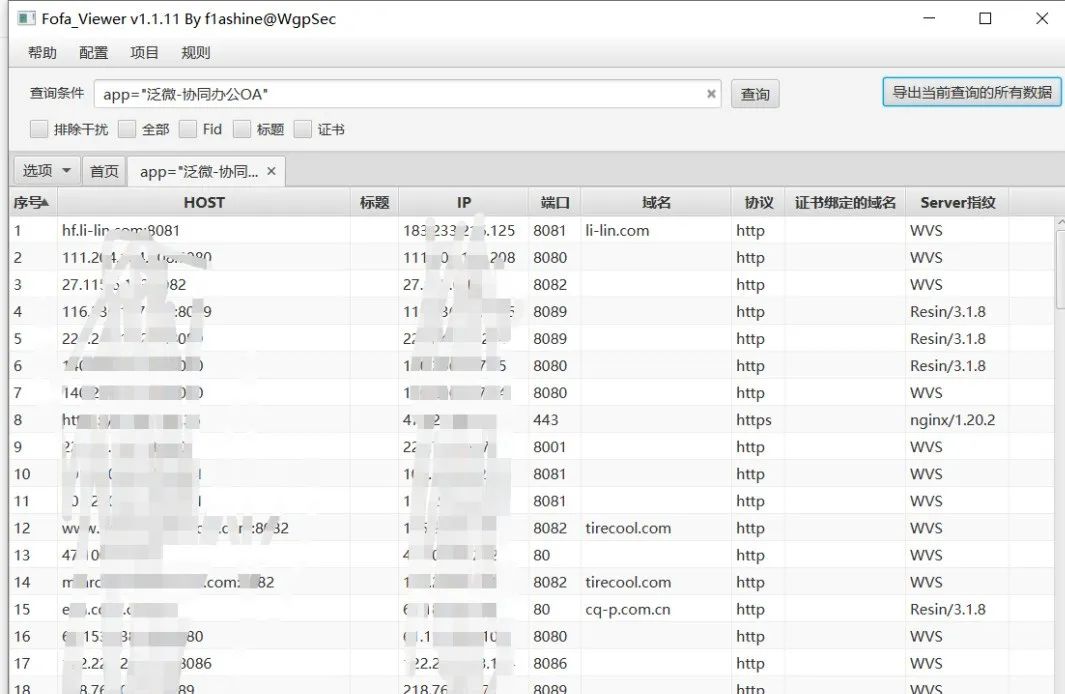Sort by the 端口 column header

(554, 202)
